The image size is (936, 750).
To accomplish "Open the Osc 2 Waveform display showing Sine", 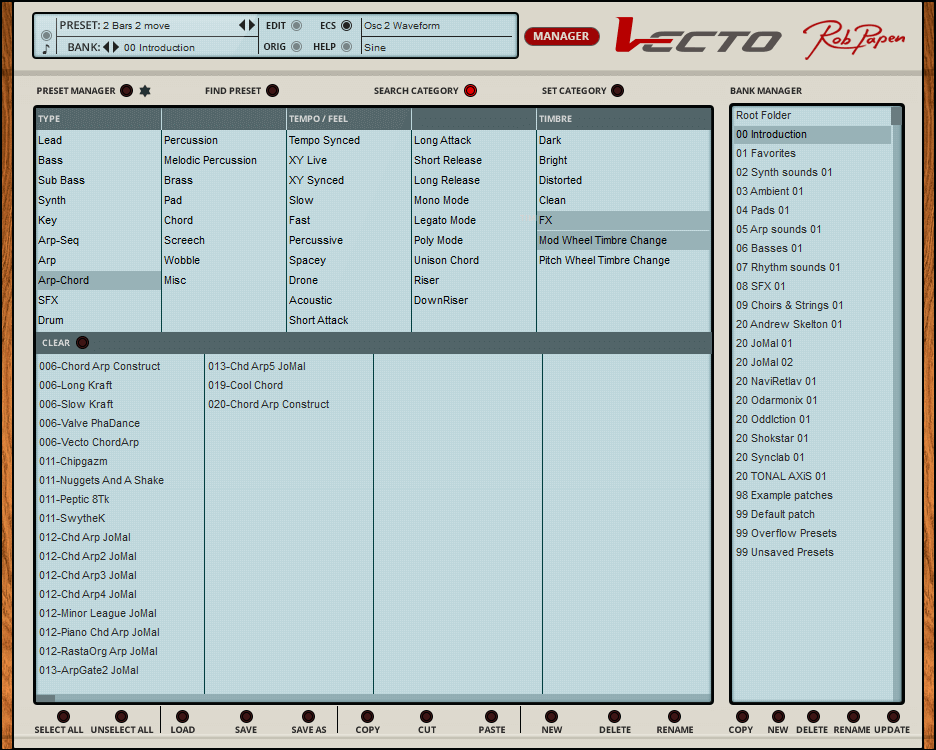I will [x=440, y=37].
